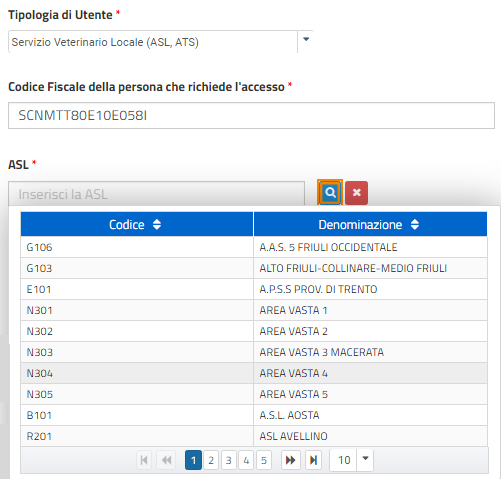The width and height of the screenshot is (501, 479).
Task: Open page 5 of results
Action: click(264, 460)
